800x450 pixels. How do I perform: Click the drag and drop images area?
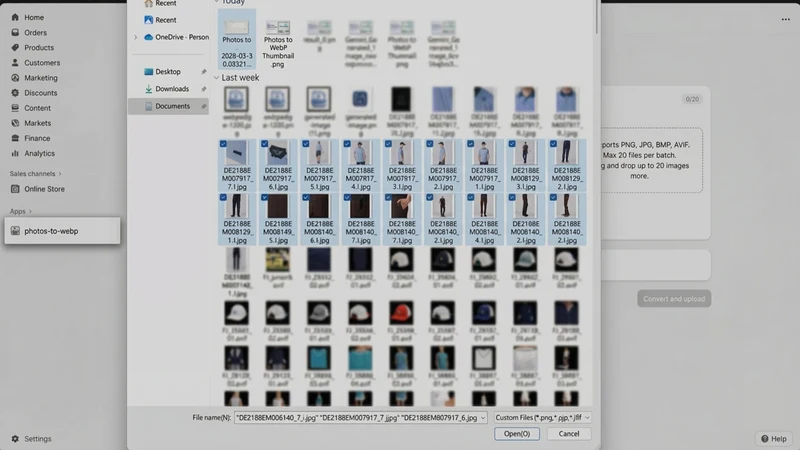(x=651, y=160)
